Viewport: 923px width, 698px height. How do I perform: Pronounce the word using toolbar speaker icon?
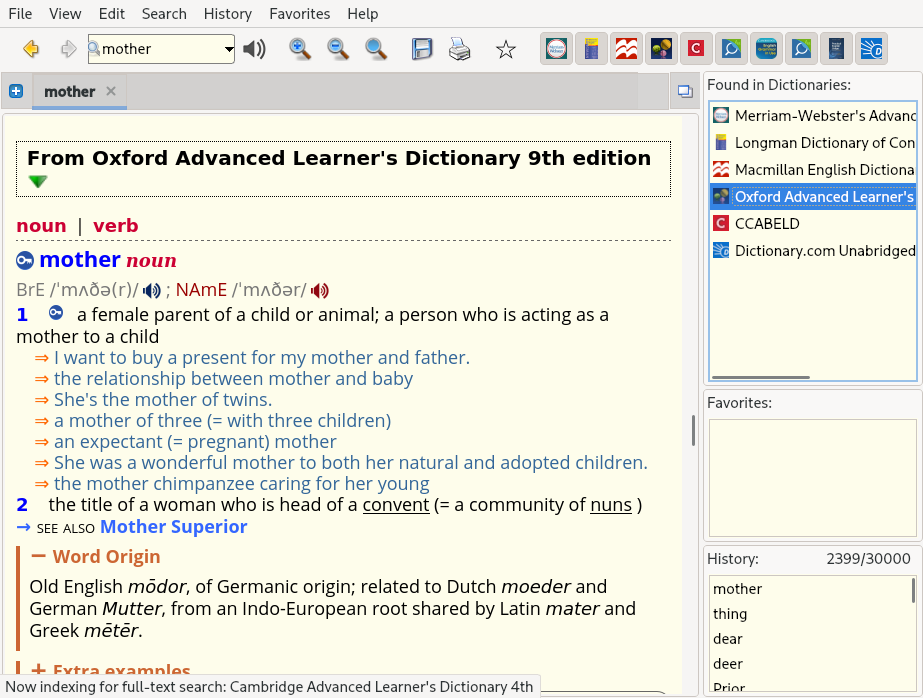pos(254,49)
